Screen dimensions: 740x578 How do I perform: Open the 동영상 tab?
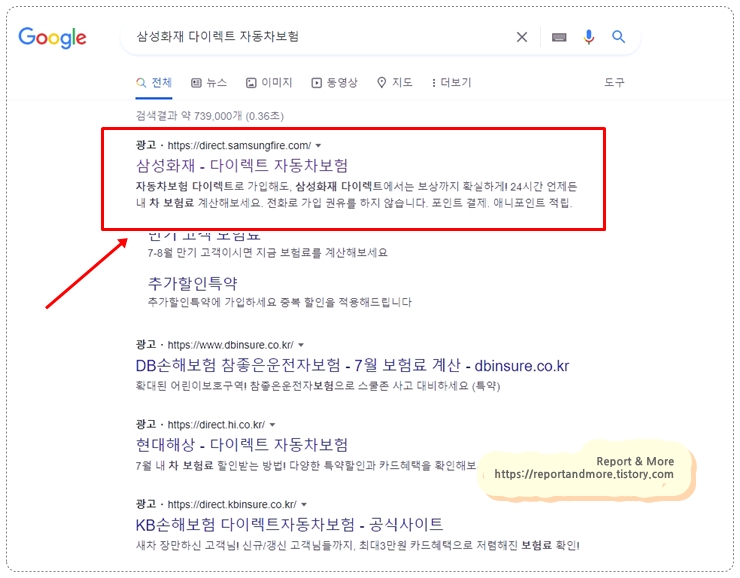pos(334,83)
